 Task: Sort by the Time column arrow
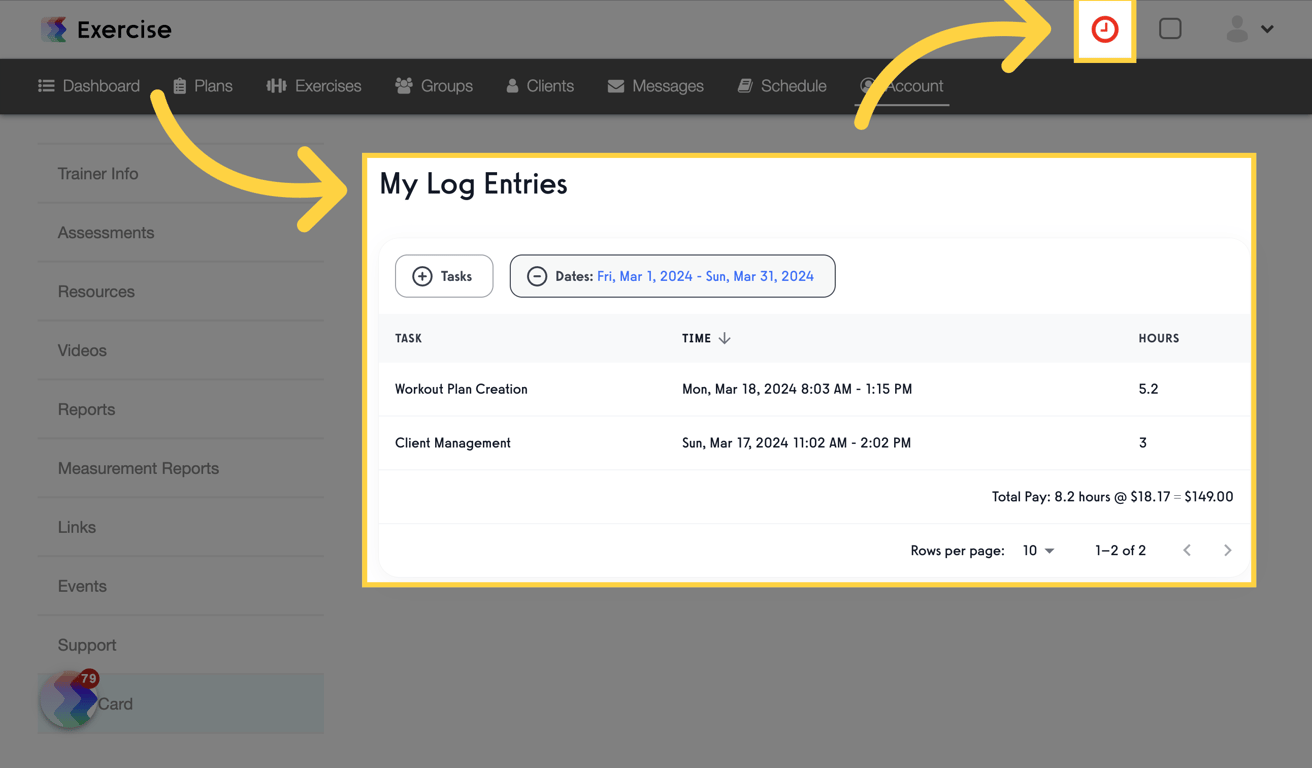pyautogui.click(x=724, y=338)
